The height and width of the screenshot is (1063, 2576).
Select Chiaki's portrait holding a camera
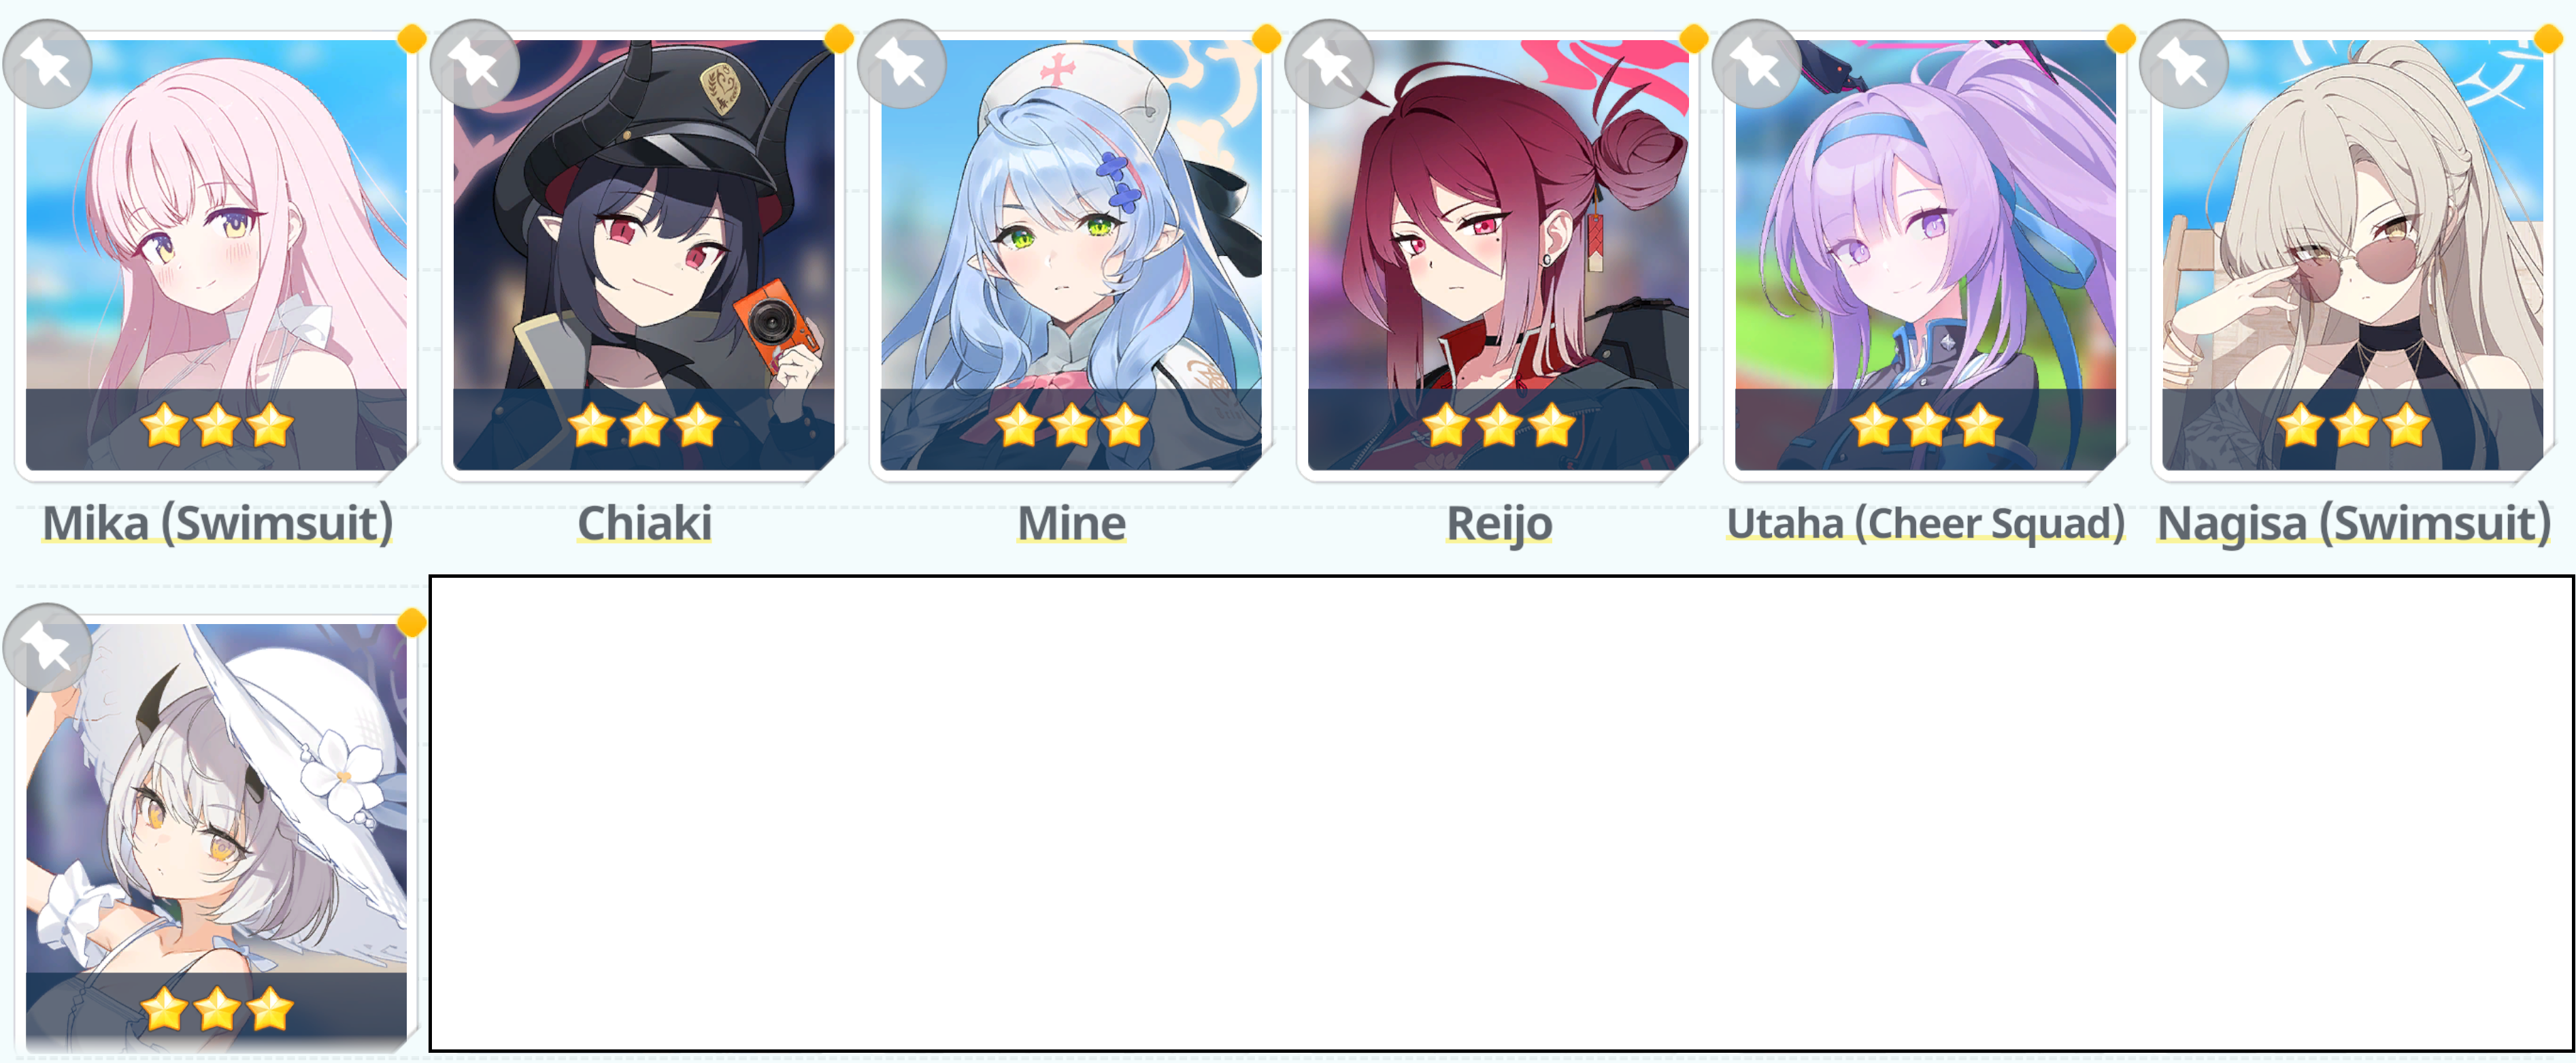coord(643,255)
